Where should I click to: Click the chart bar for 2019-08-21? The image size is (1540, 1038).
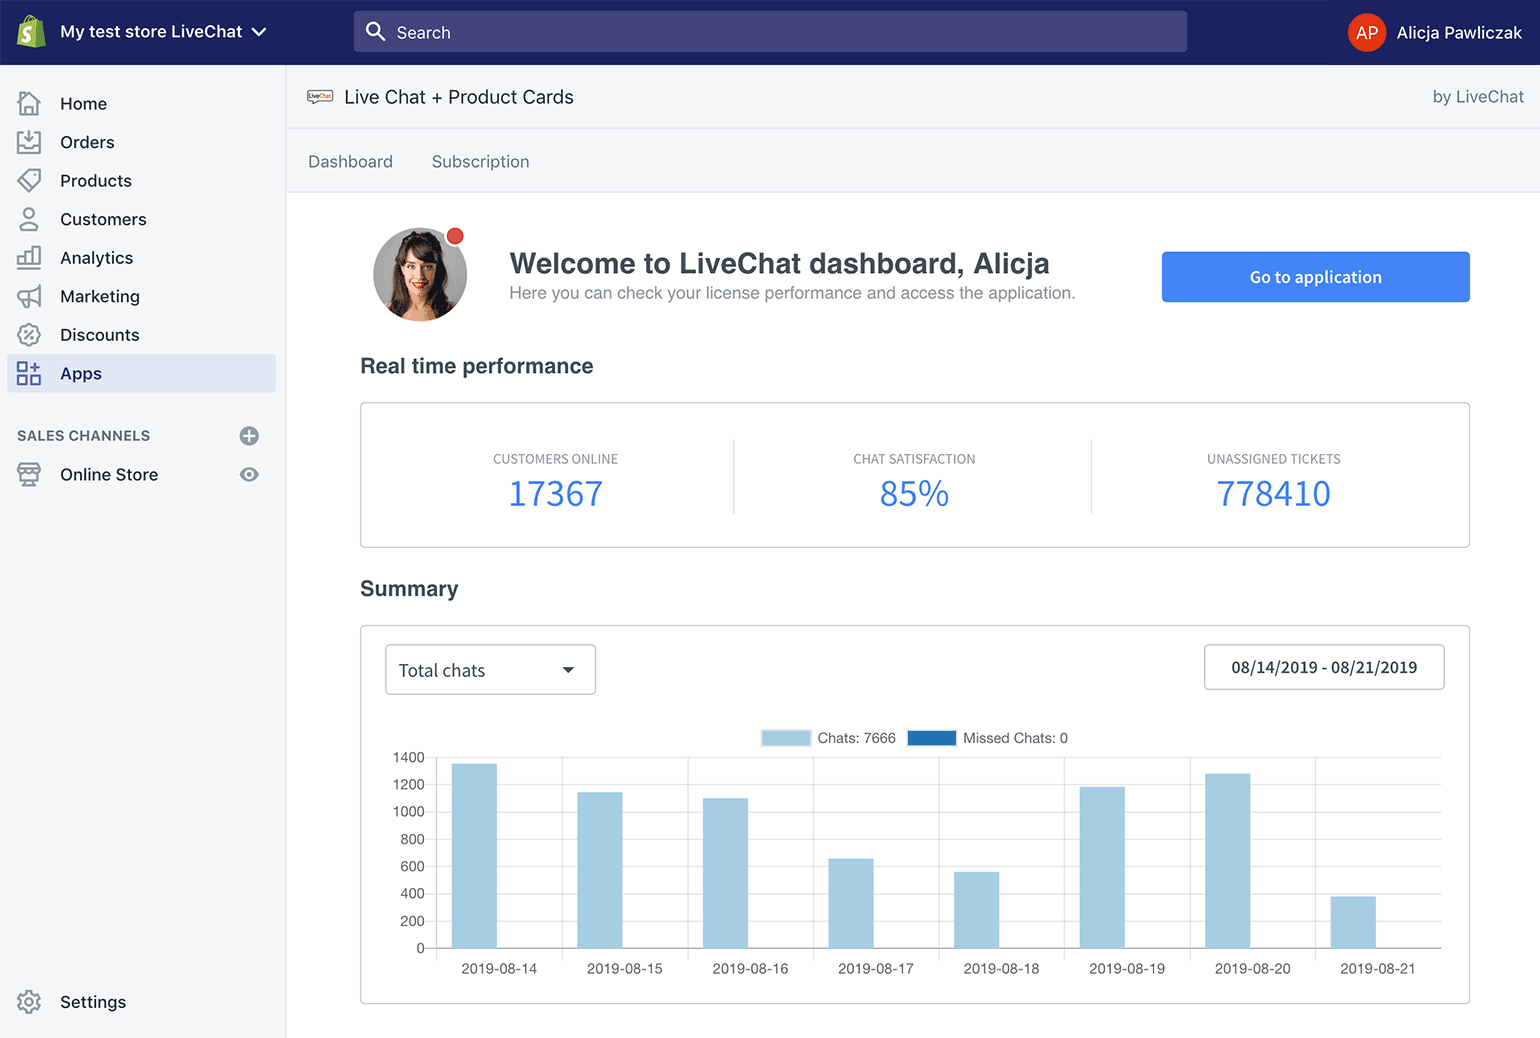click(x=1353, y=922)
